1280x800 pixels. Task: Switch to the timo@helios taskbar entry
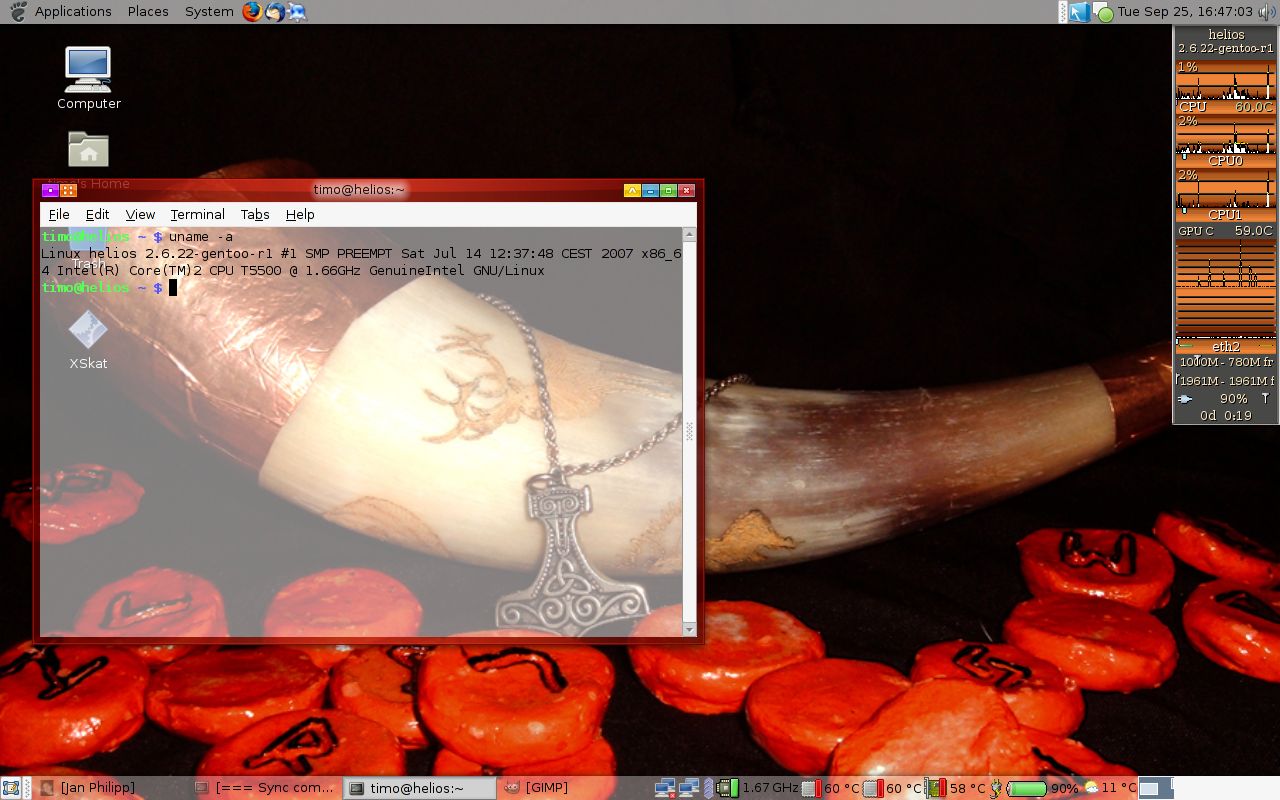pyautogui.click(x=420, y=788)
